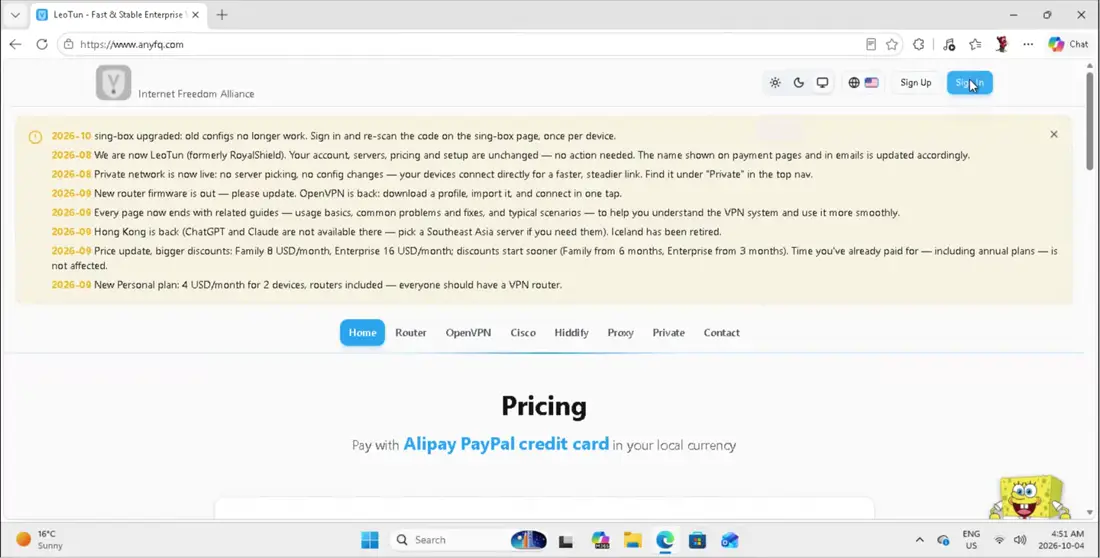Open the Proxy navigation tab
The height and width of the screenshot is (558, 1100).
point(620,333)
